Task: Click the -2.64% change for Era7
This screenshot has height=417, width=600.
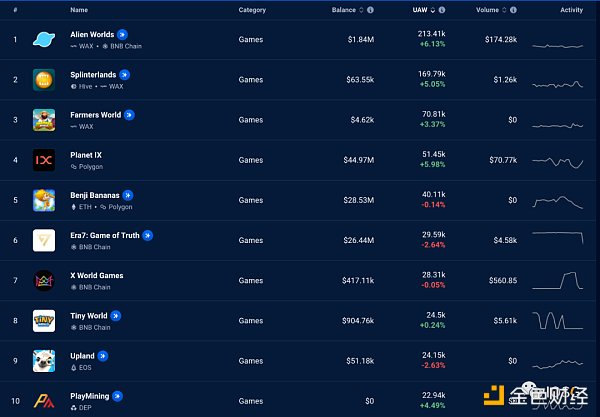Action: coord(433,245)
